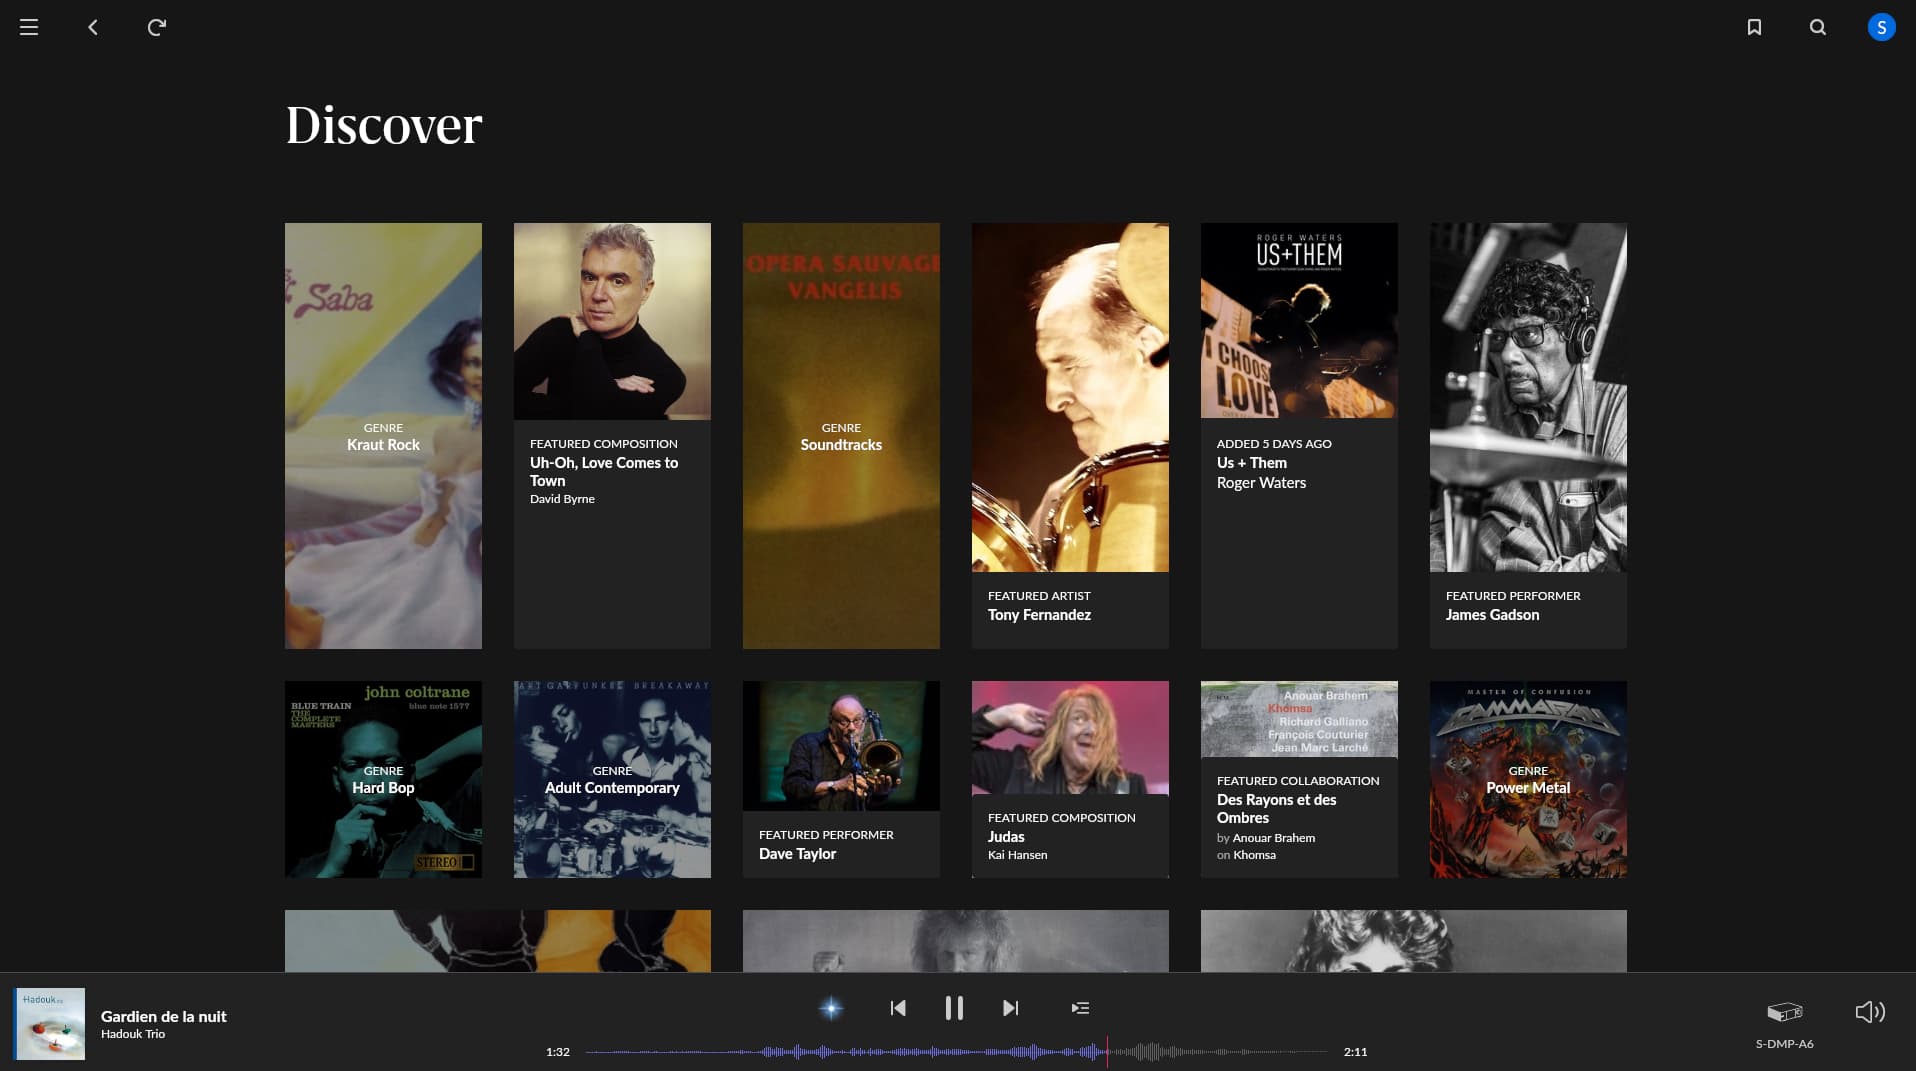1916x1071 pixels.
Task: Click the Khomsa album cover image
Action: tap(1299, 719)
